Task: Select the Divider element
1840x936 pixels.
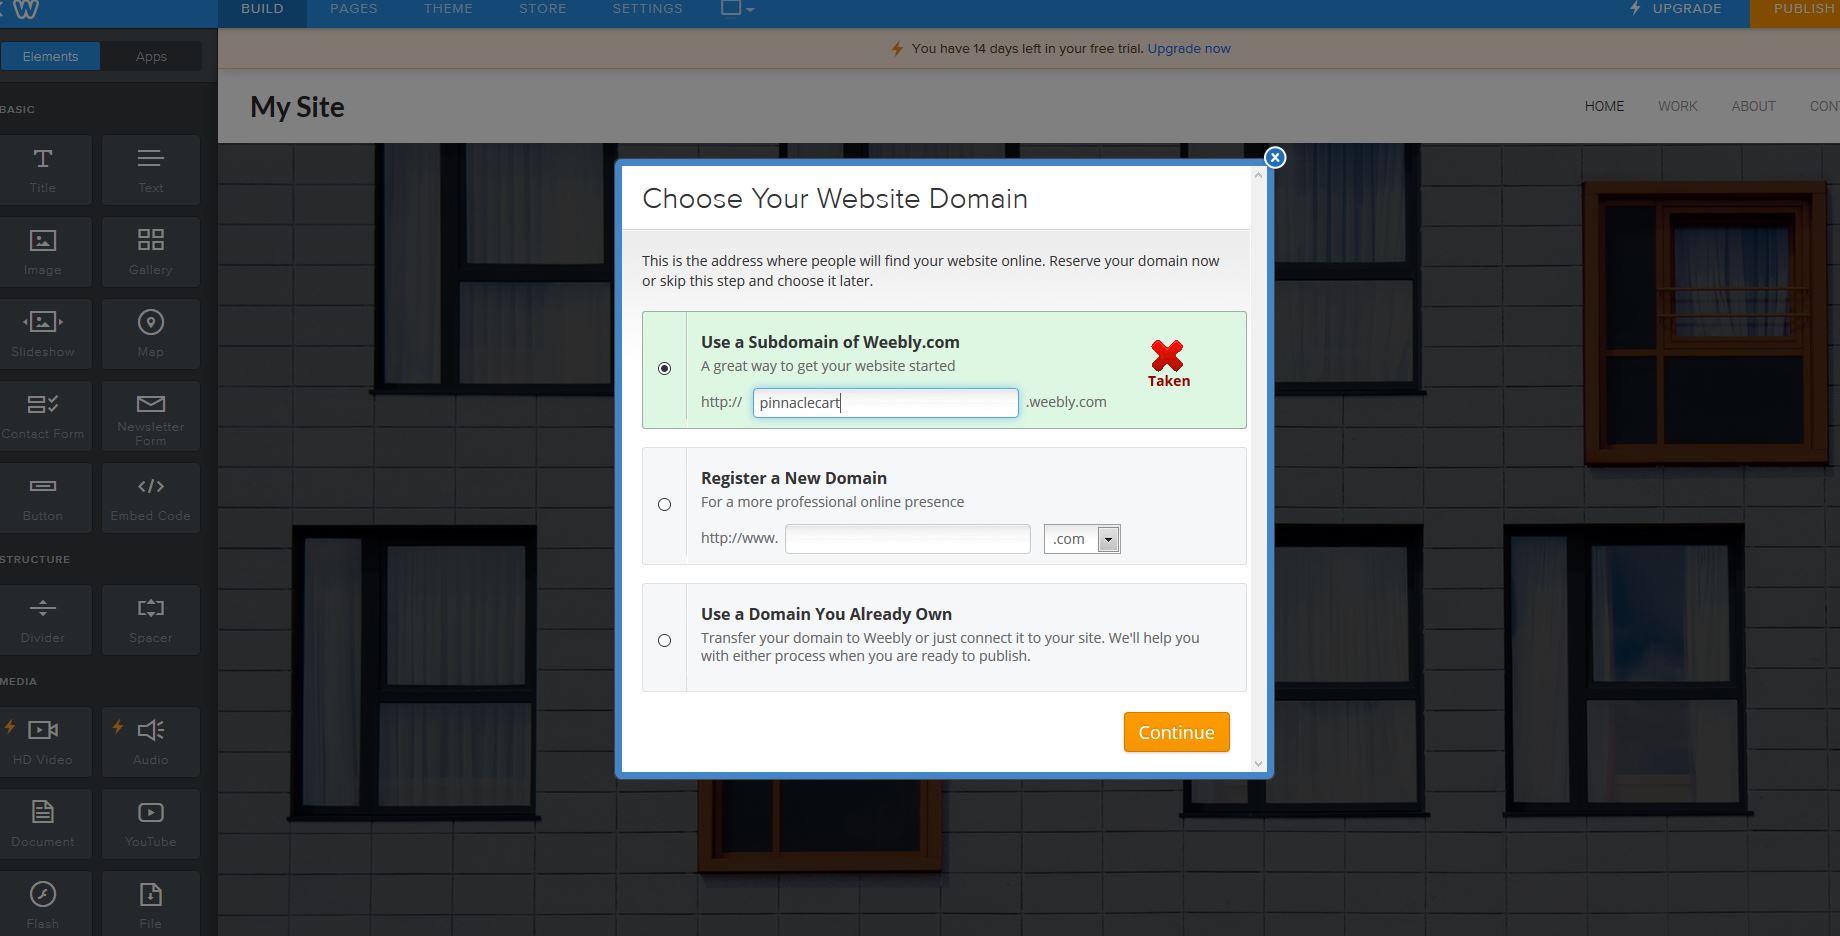Action: click(x=43, y=620)
